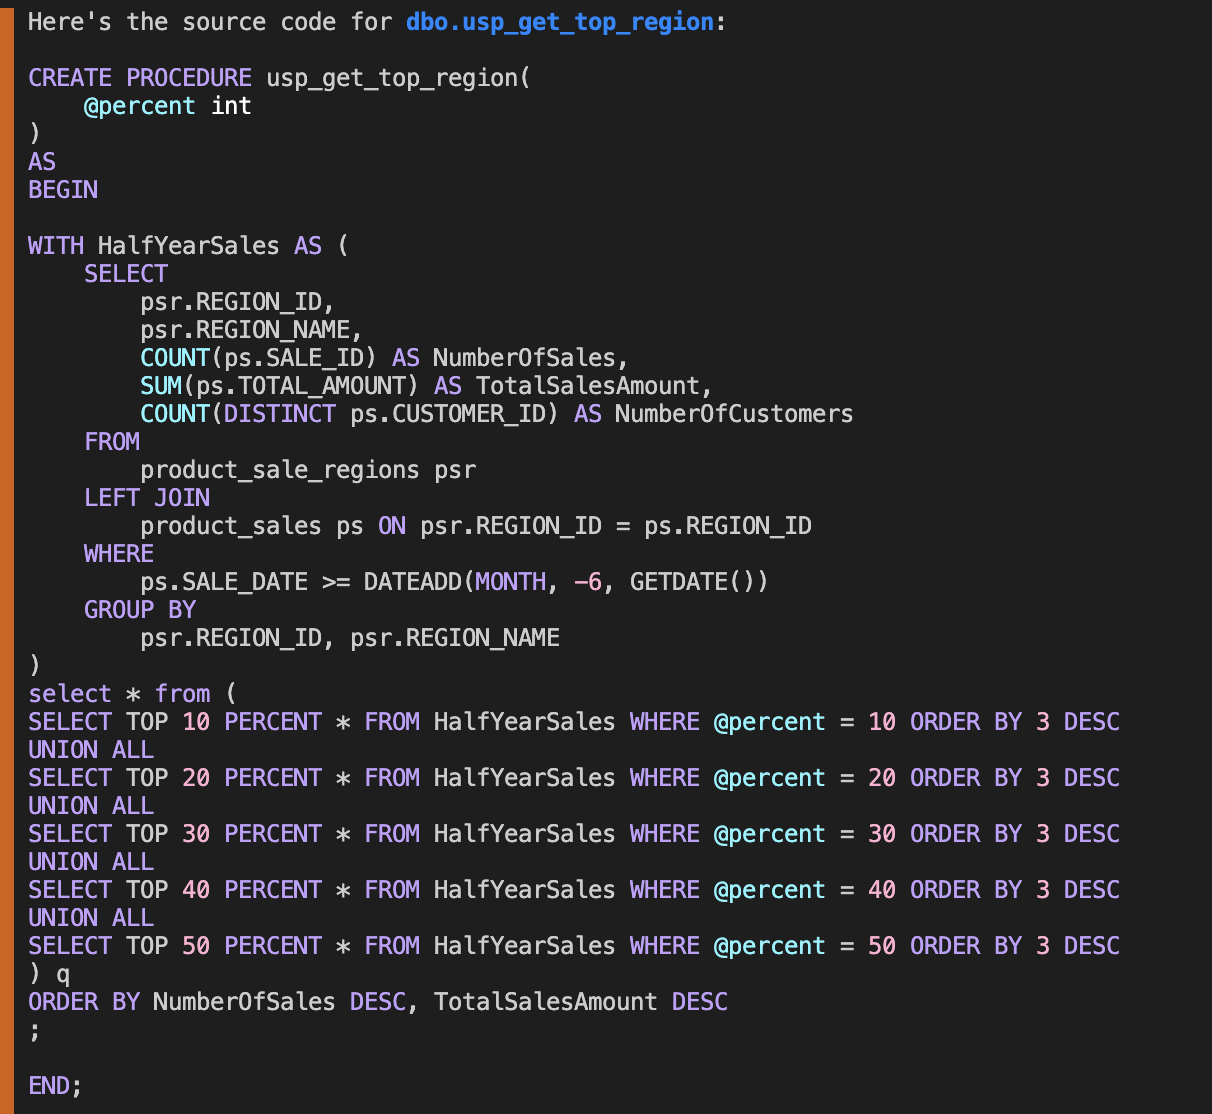Click the standalone "AS" keyword line

tap(42, 162)
